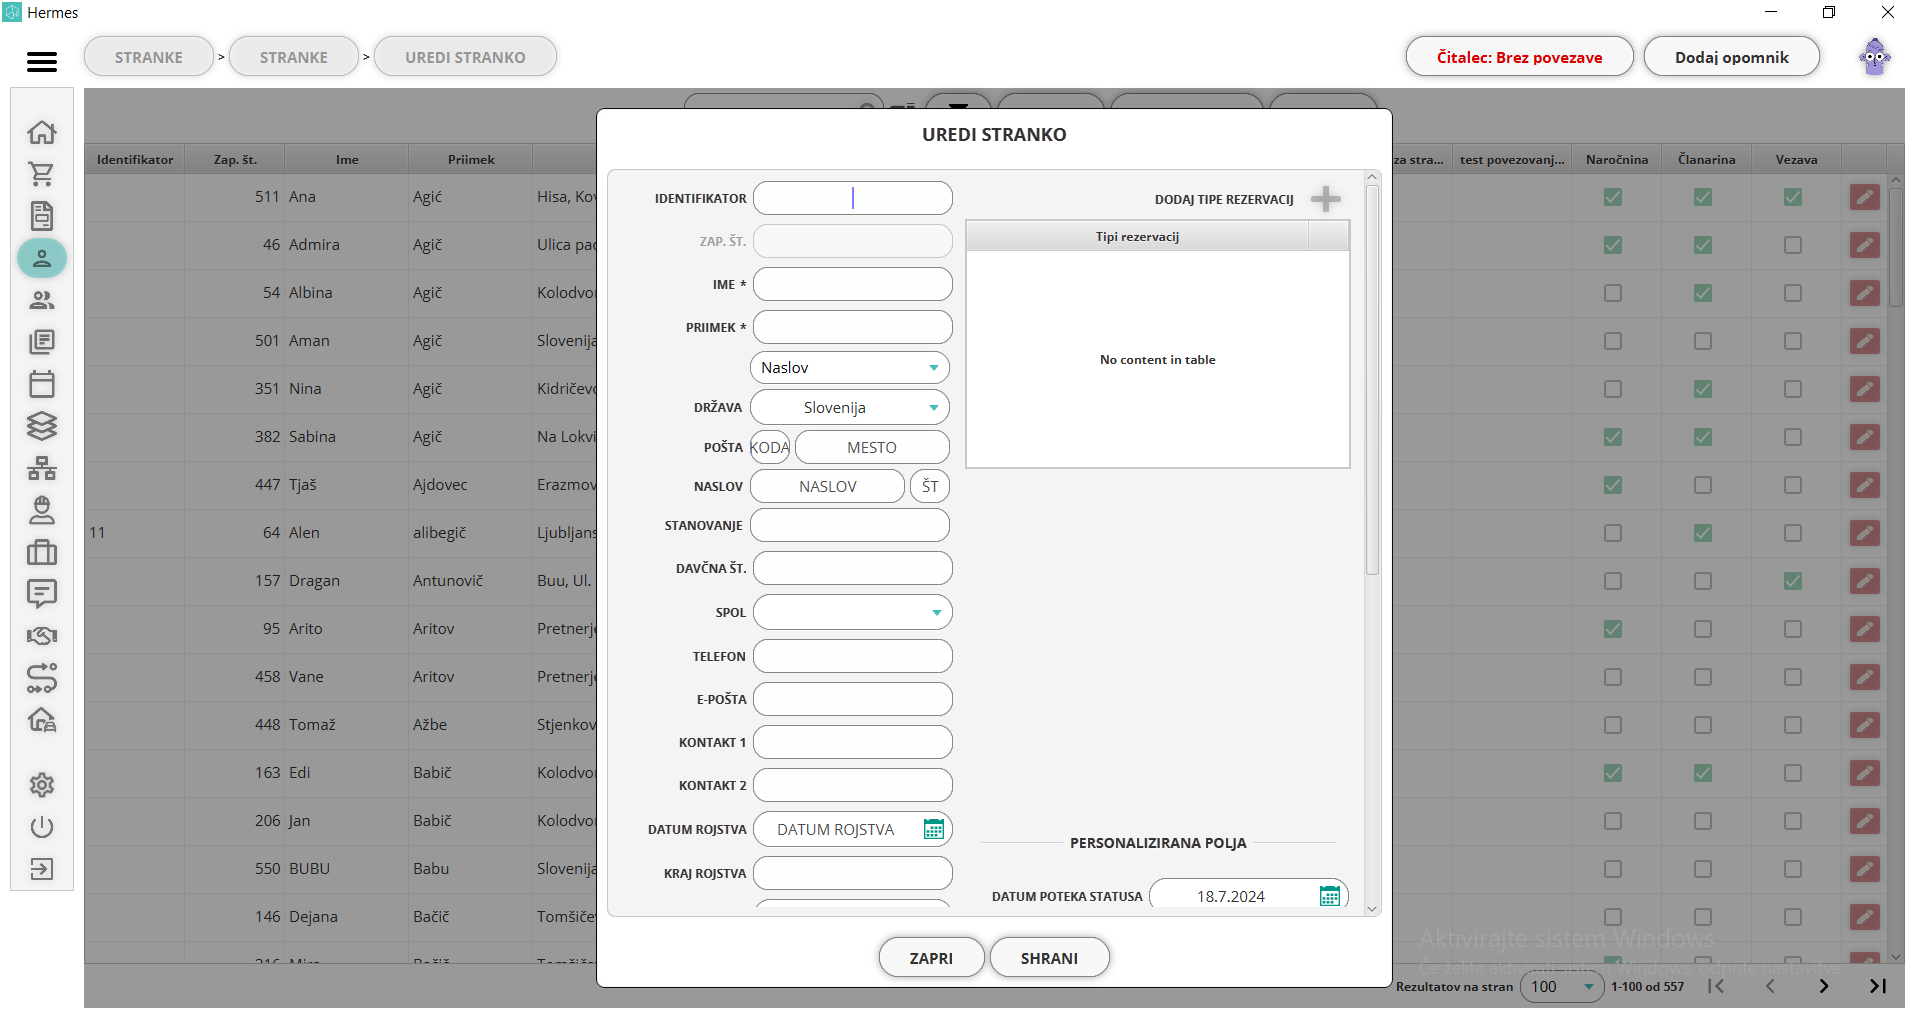Toggle Vezava checkbox for Dragan Antunovič
Image resolution: width=1920 pixels, height=1024 pixels.
coord(1793,581)
